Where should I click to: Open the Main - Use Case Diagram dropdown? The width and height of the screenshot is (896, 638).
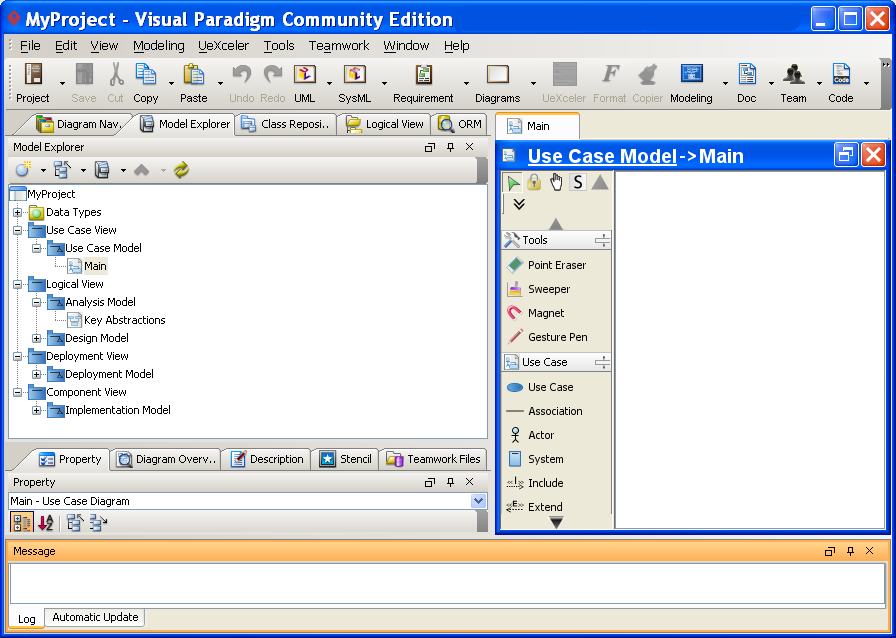478,501
